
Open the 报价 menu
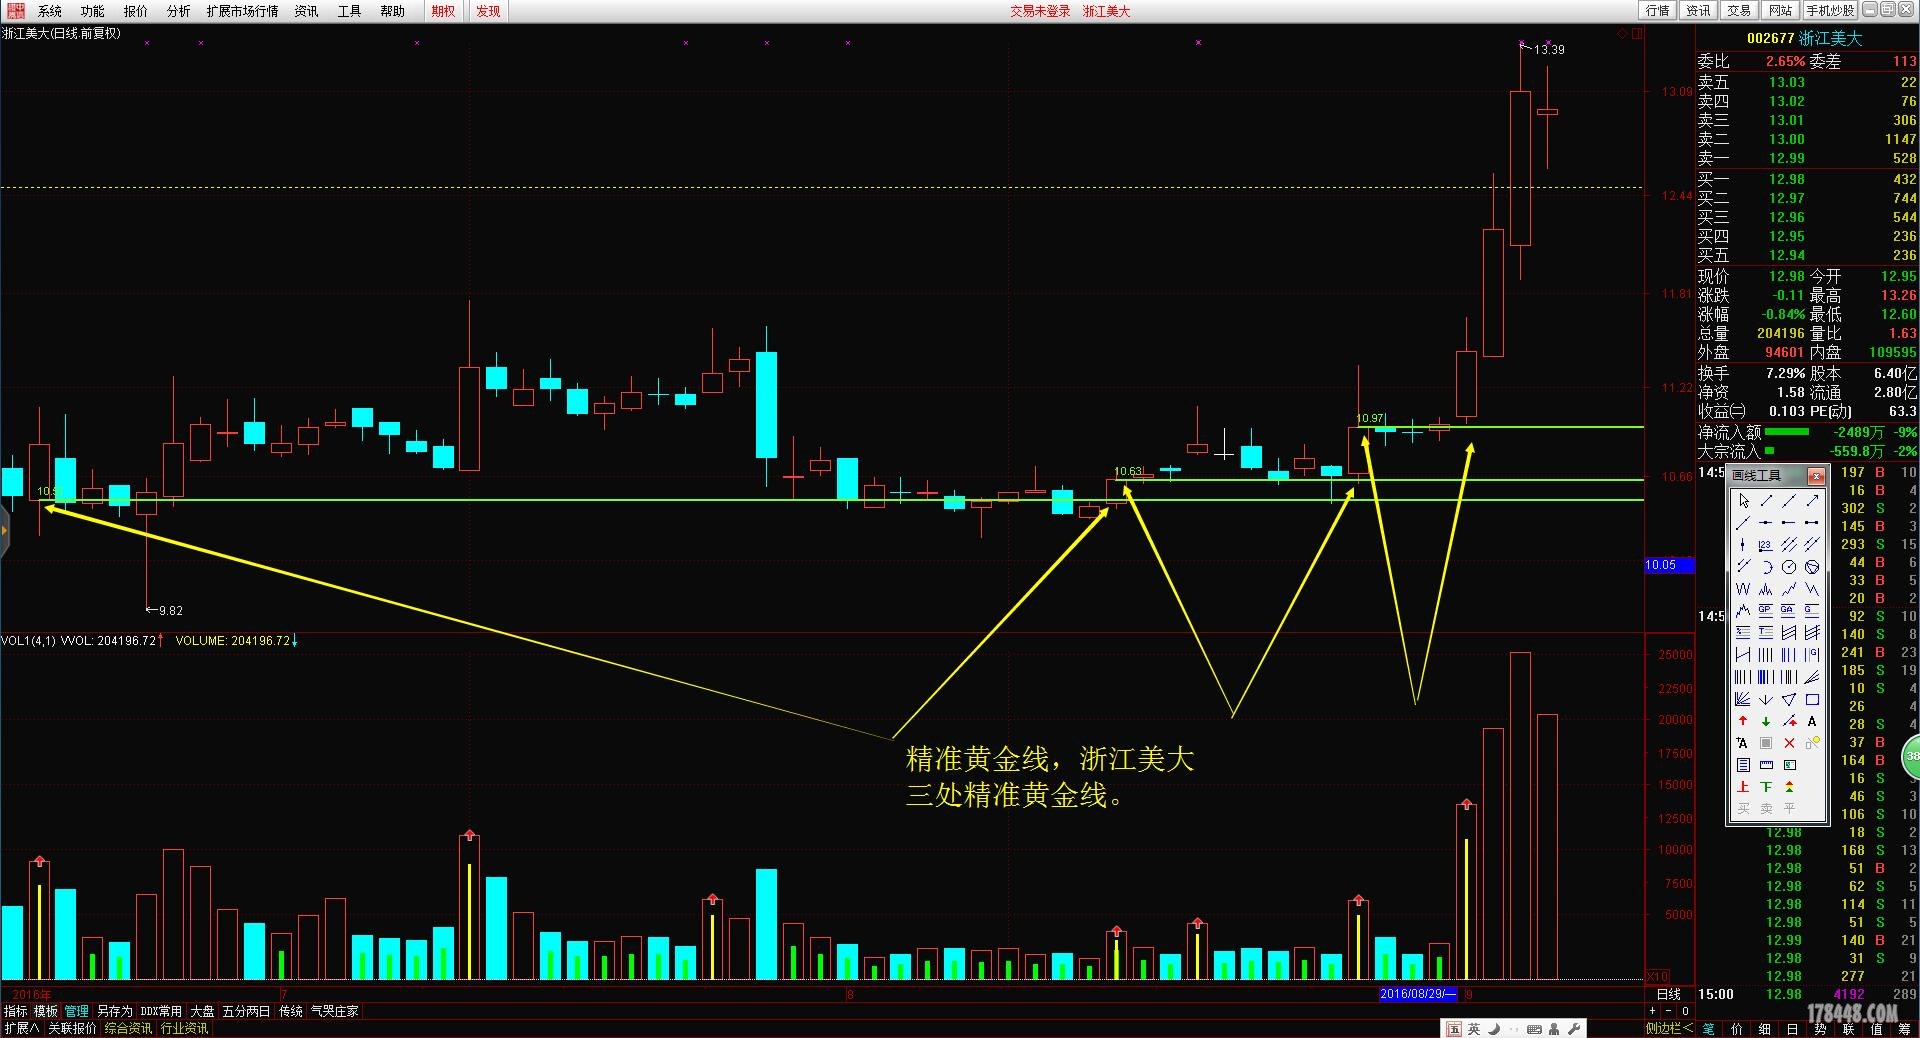tap(135, 11)
